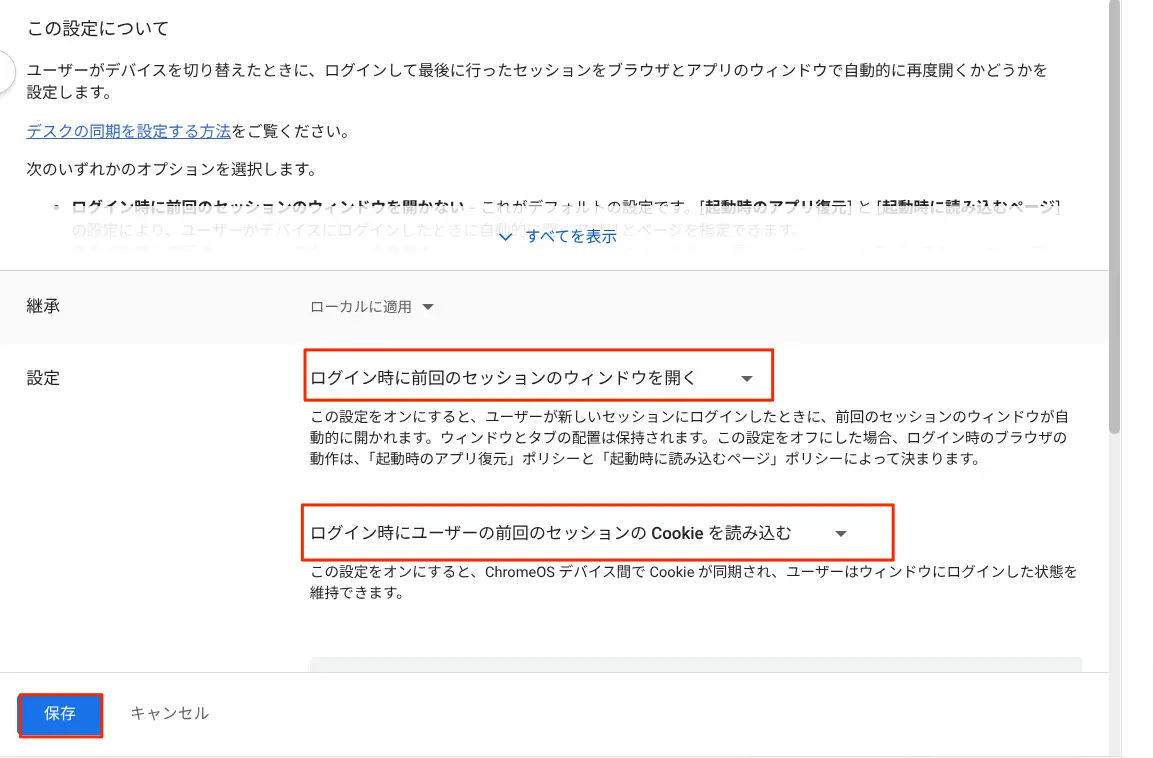This screenshot has height=758, width=1153.
Task: Open the デスクの同期を設定する方法 link
Action: (x=129, y=131)
